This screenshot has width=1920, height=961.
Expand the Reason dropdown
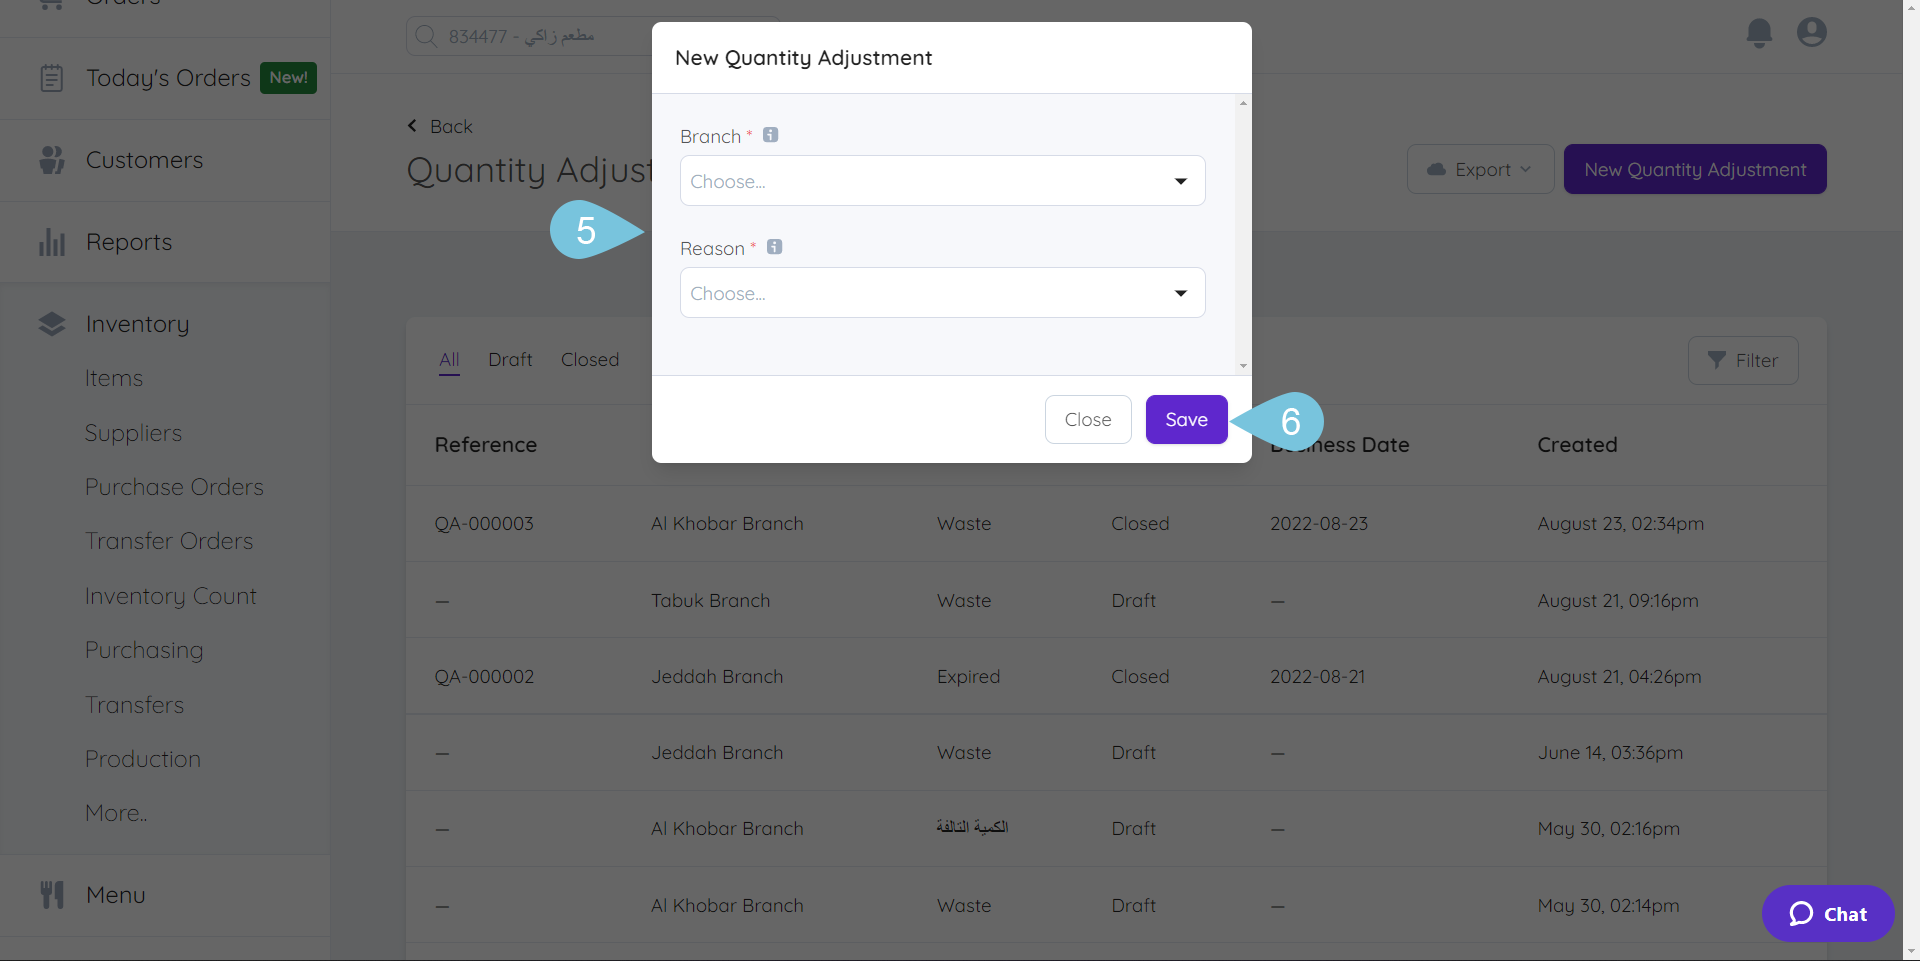pyautogui.click(x=942, y=293)
